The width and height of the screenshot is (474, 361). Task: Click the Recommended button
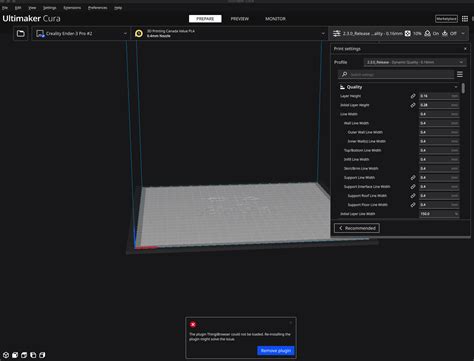coord(357,228)
